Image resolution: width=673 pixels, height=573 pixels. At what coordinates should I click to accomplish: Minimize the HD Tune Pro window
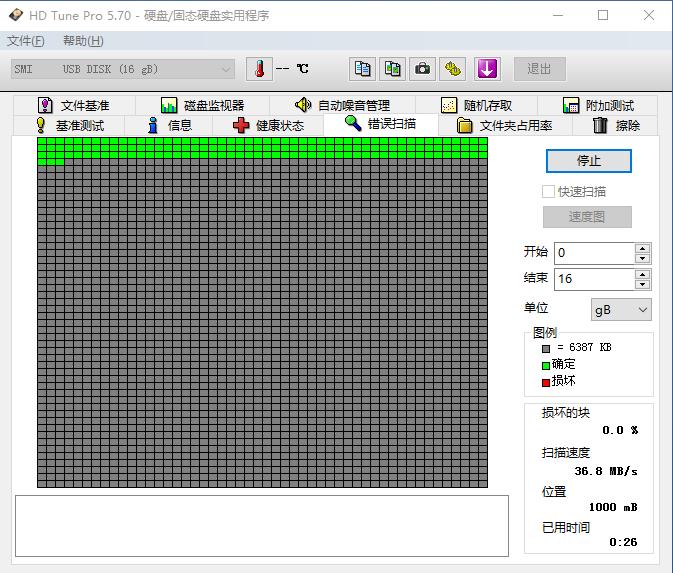point(558,15)
